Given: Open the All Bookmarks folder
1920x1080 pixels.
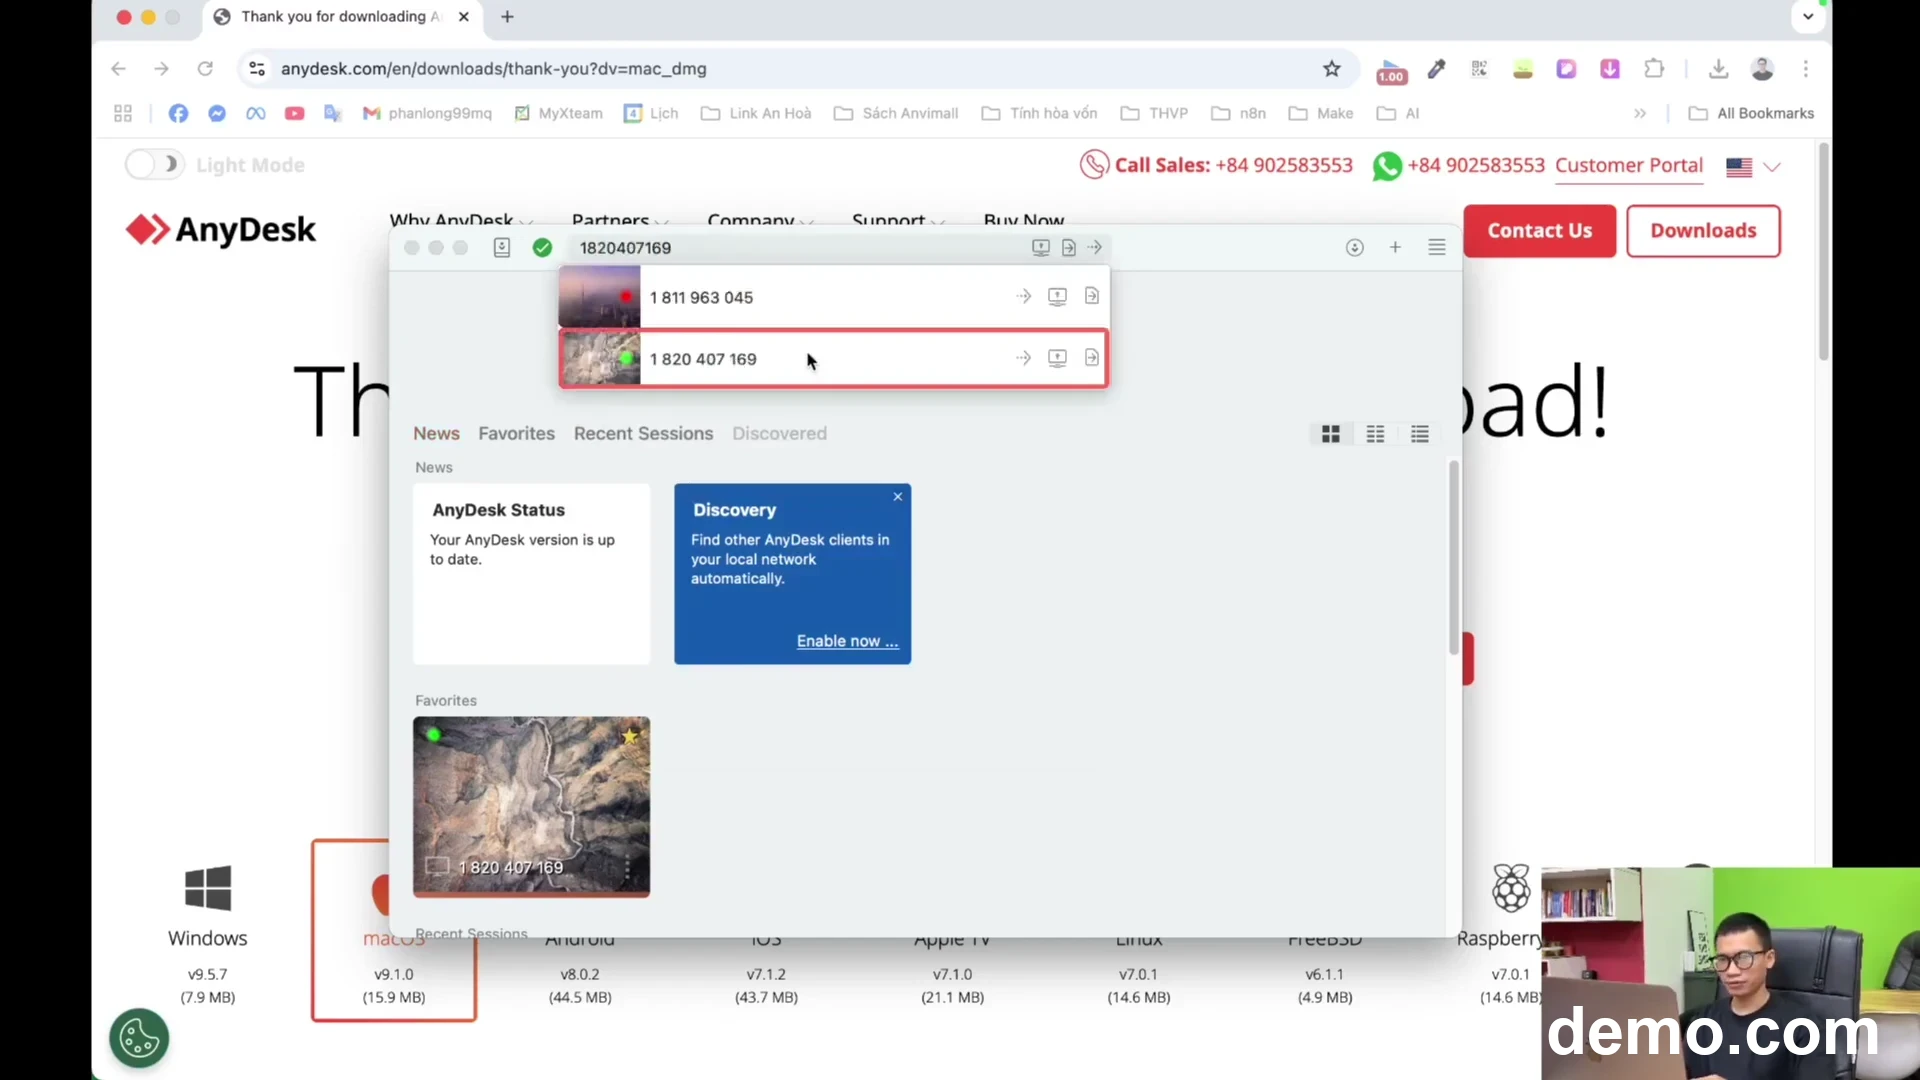Looking at the screenshot, I should (x=1752, y=114).
